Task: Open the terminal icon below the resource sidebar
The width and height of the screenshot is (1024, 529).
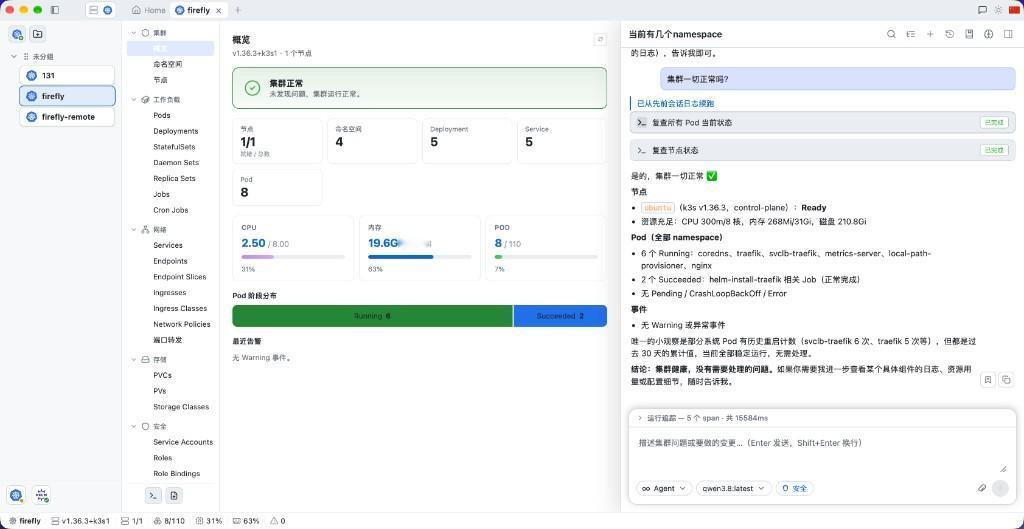Action: click(152, 495)
